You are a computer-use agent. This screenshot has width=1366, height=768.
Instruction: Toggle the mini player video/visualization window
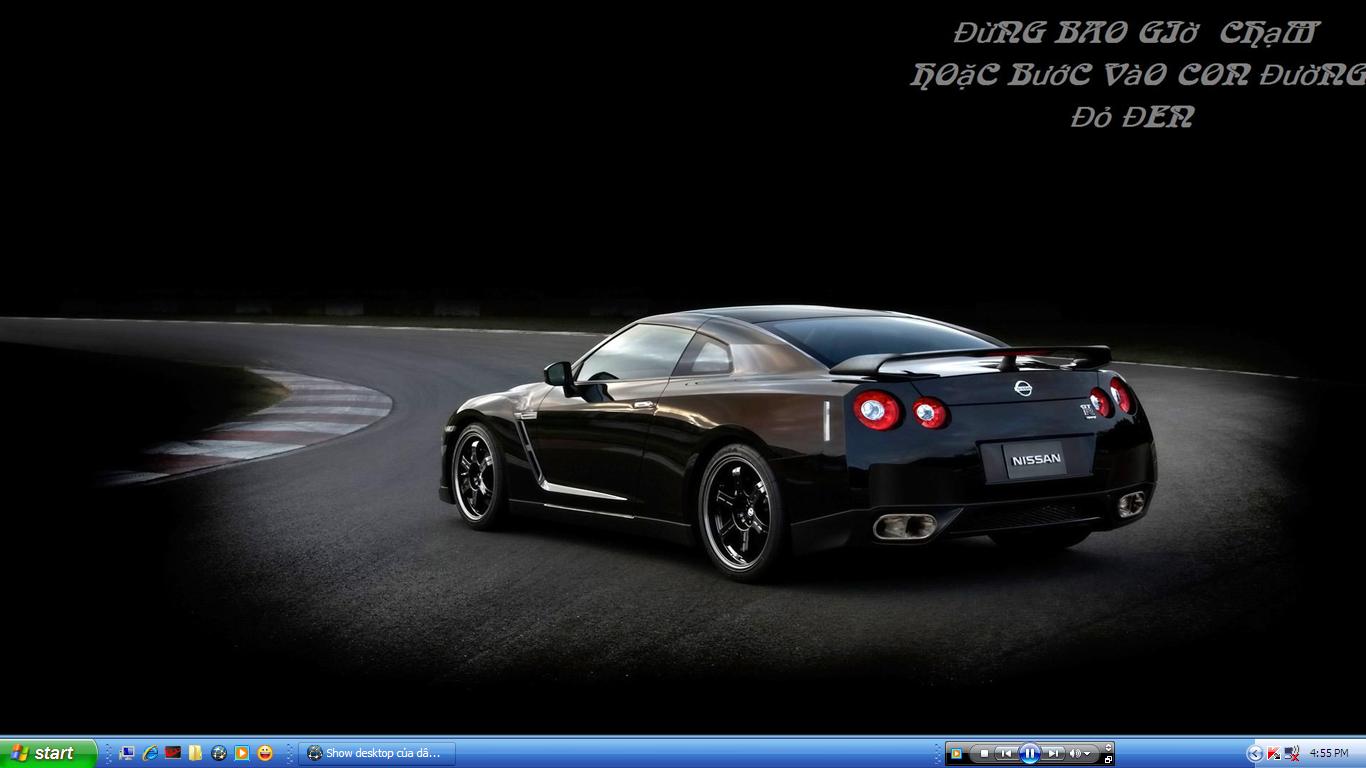tap(1108, 747)
